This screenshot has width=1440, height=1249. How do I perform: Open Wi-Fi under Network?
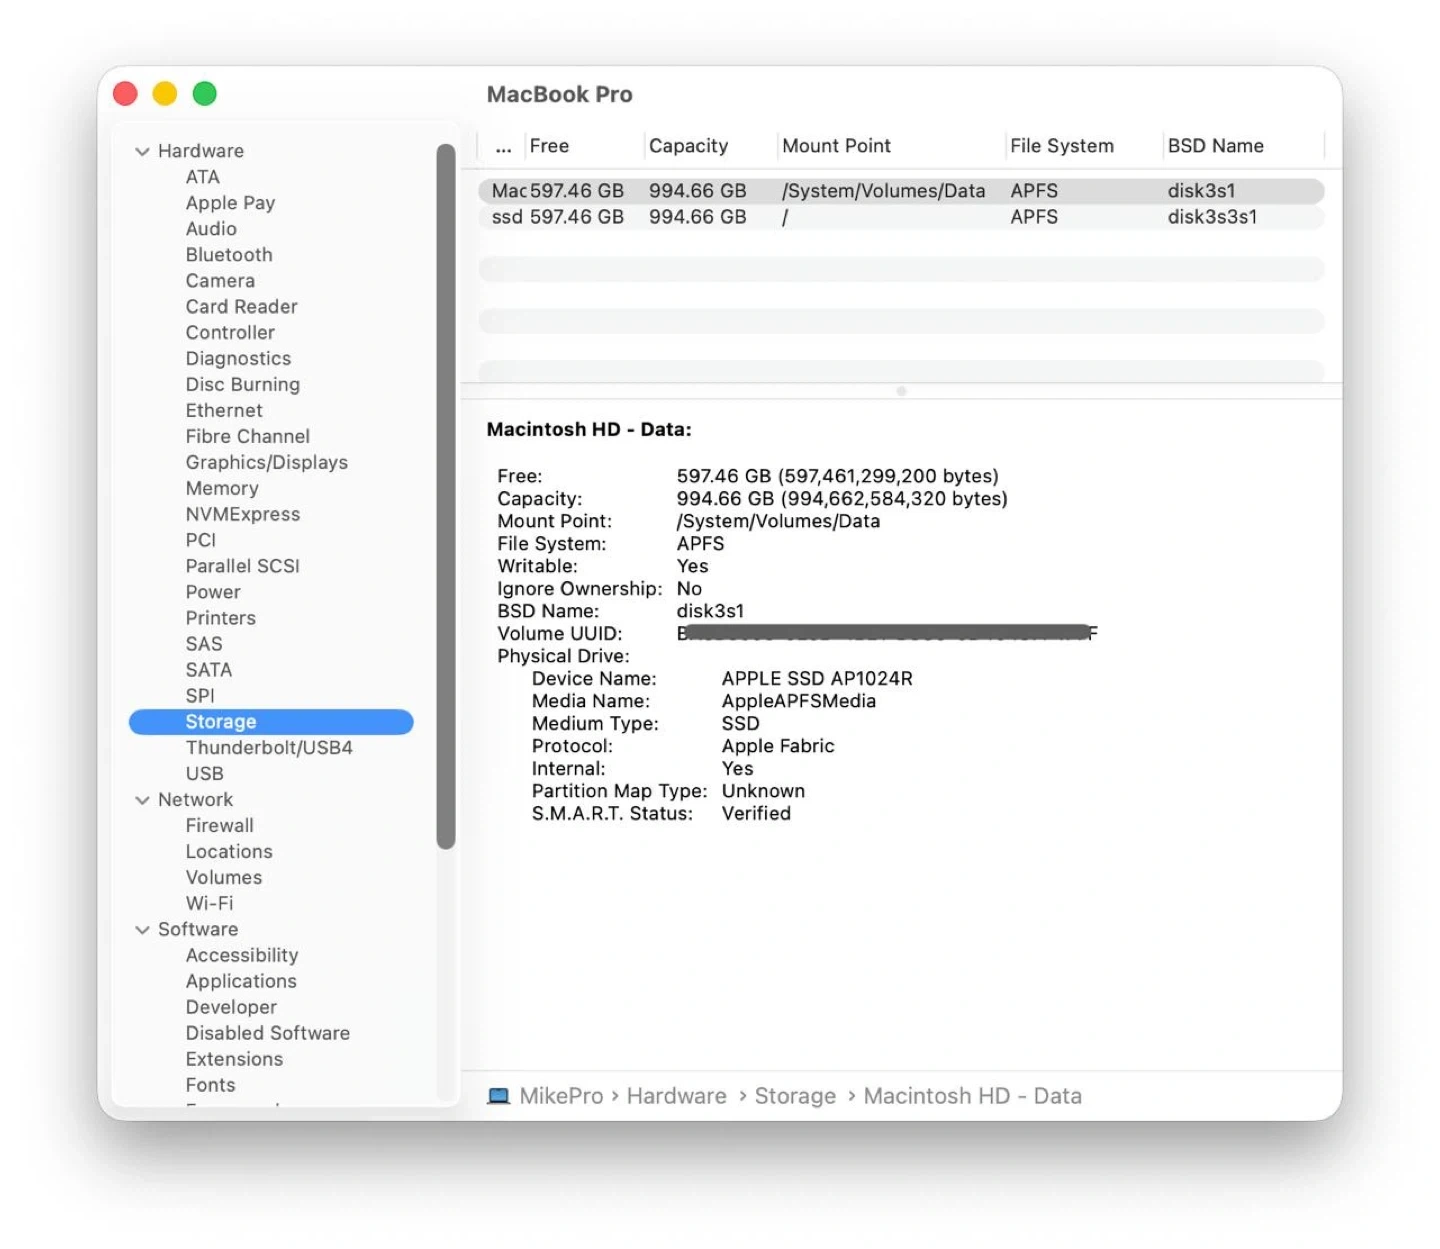click(209, 903)
